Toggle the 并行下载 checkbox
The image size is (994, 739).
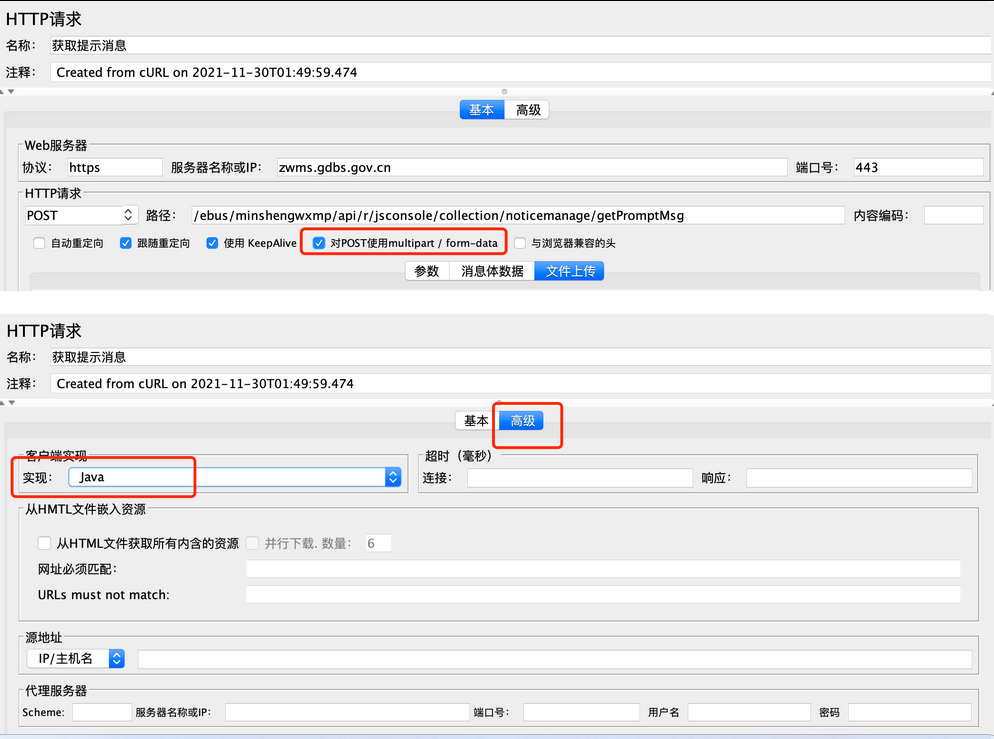pyautogui.click(x=252, y=543)
